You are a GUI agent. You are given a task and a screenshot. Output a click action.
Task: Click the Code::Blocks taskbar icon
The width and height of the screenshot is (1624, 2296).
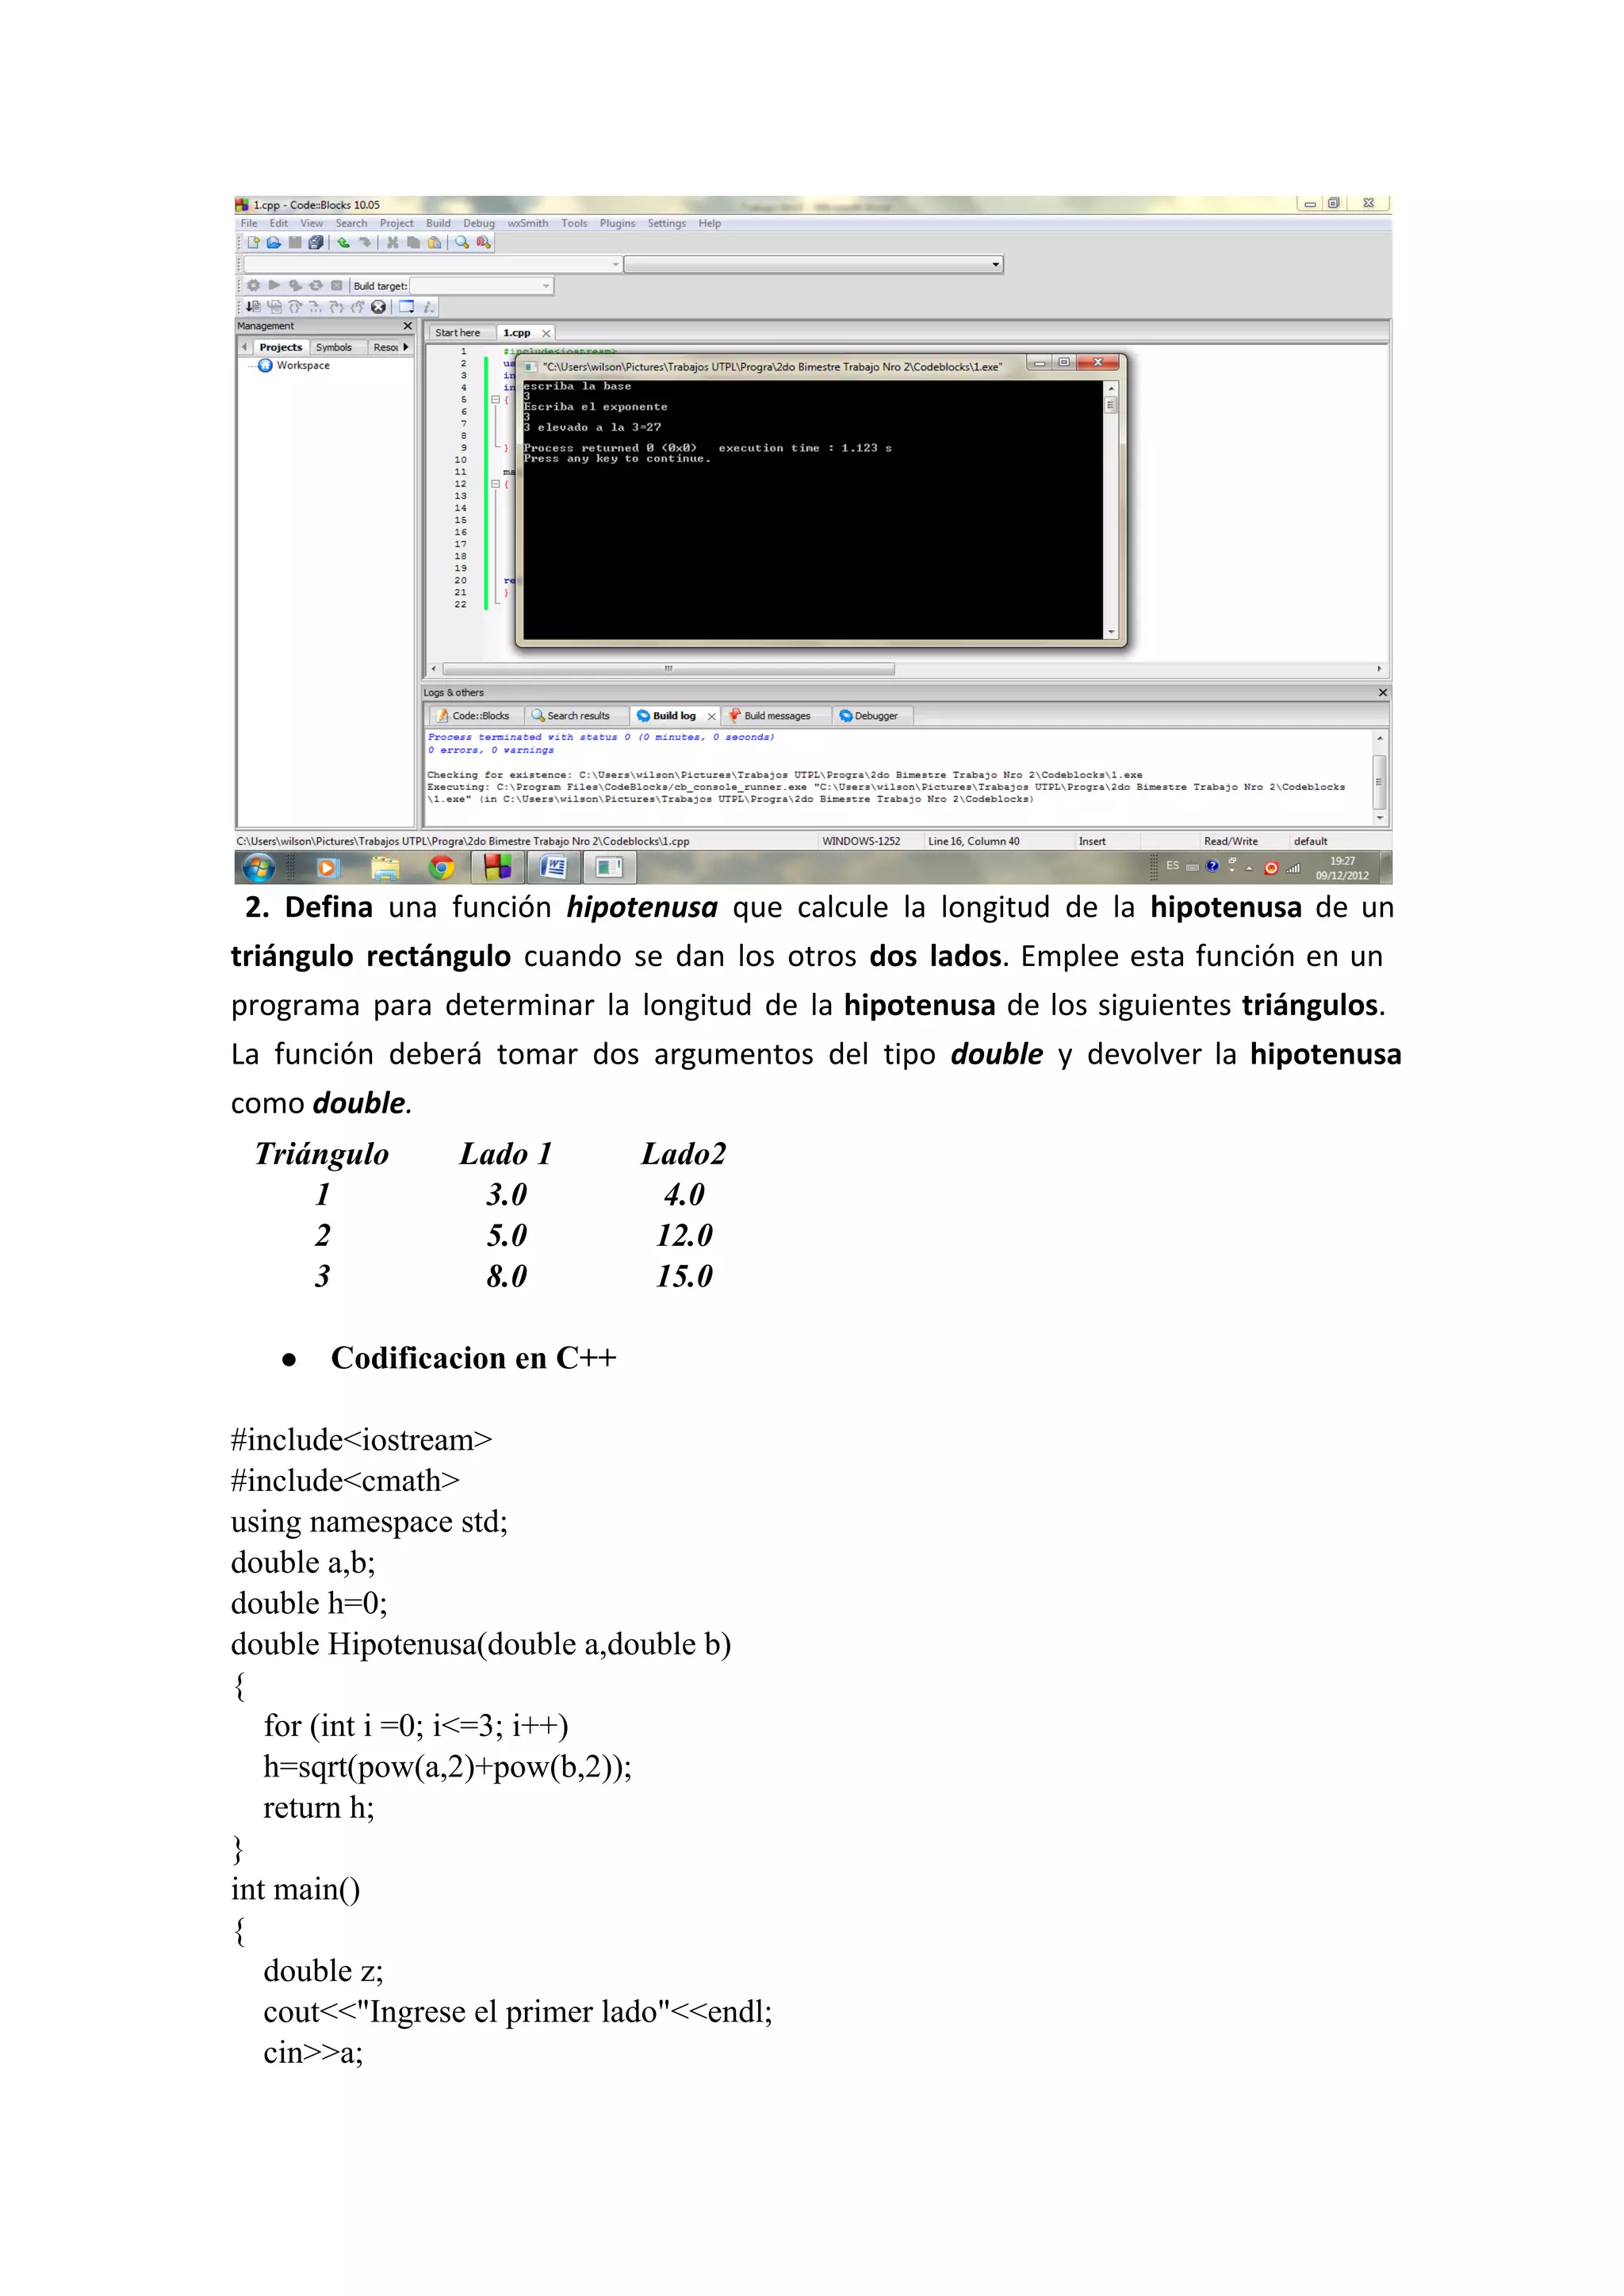497,868
